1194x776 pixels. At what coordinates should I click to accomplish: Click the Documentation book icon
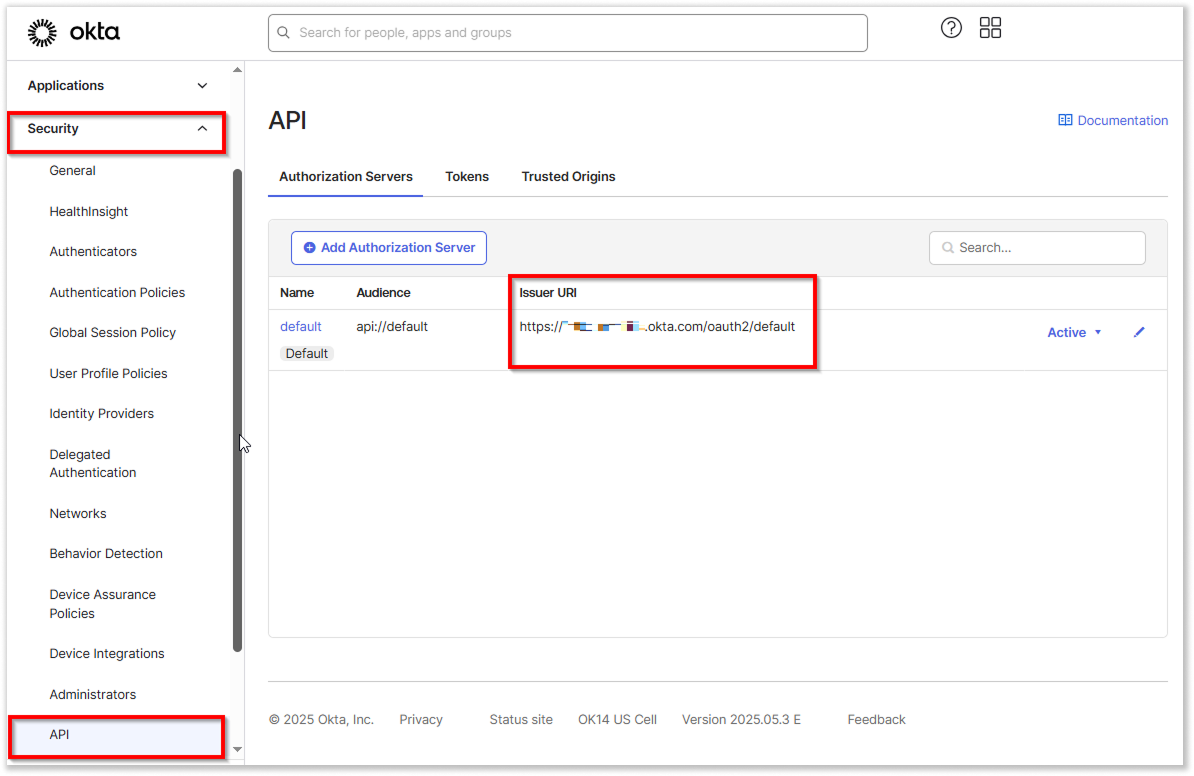point(1065,120)
